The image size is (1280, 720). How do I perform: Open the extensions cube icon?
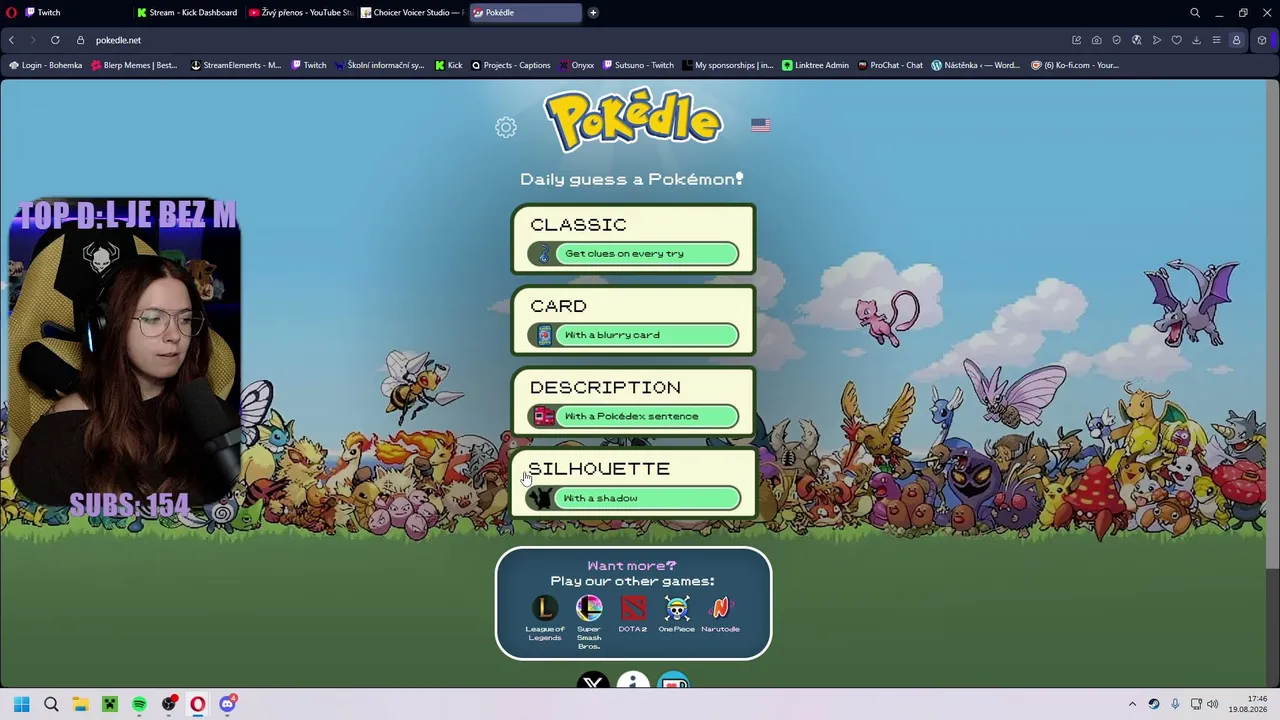(1262, 40)
